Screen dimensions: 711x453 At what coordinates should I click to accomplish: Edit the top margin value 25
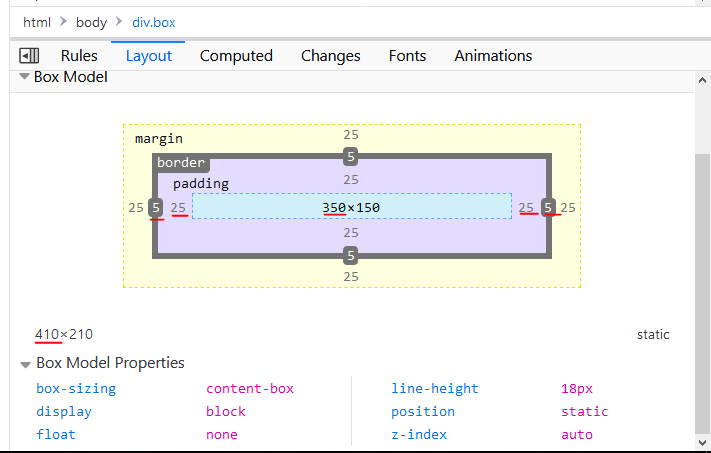(x=351, y=135)
